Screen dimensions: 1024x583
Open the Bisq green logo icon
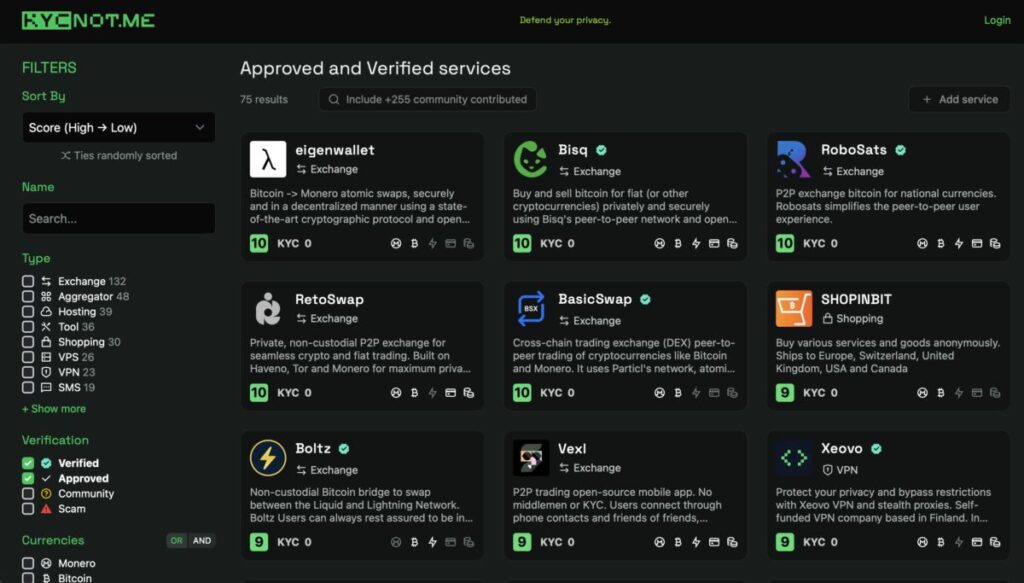pyautogui.click(x=531, y=159)
